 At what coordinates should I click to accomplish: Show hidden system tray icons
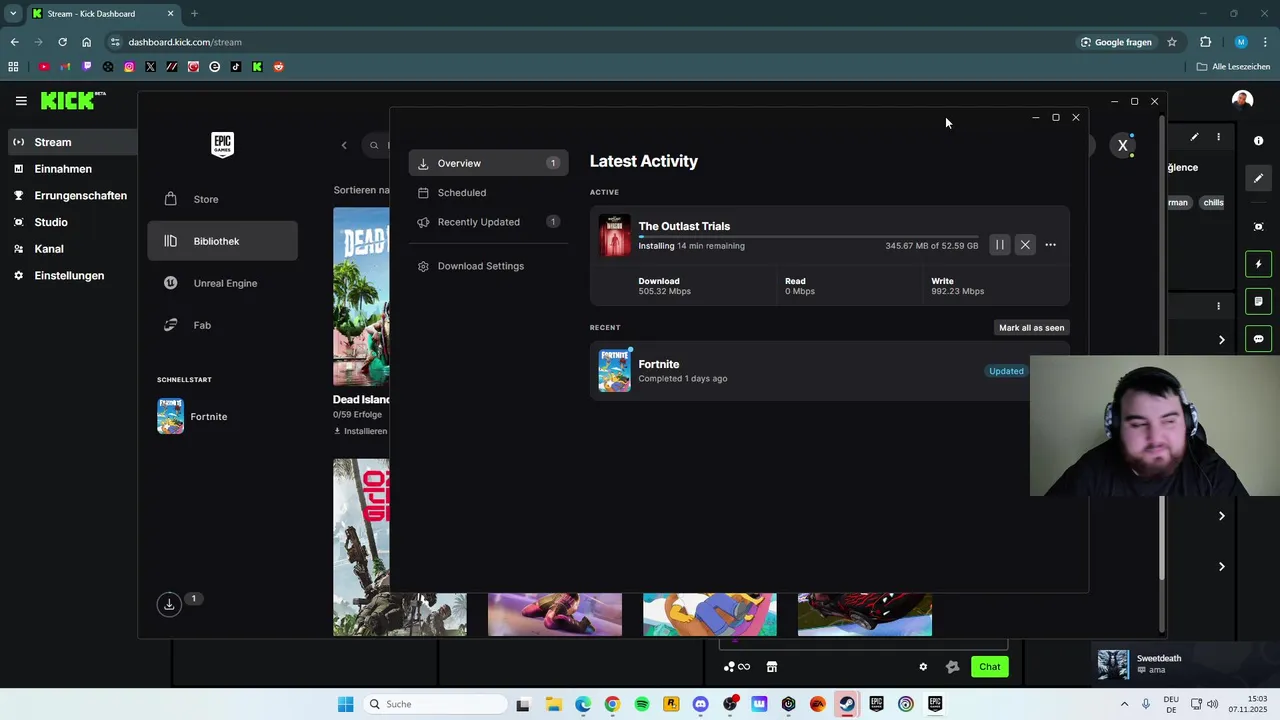click(x=1124, y=704)
